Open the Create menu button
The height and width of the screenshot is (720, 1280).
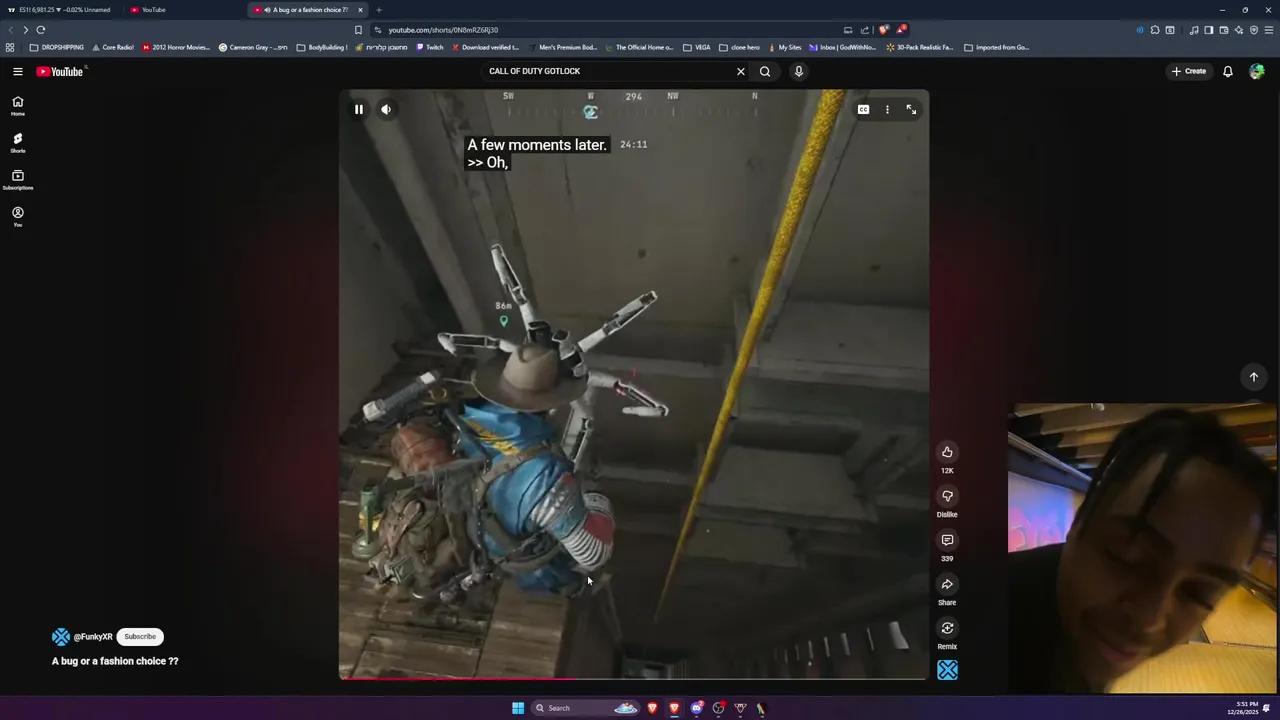[1189, 71]
